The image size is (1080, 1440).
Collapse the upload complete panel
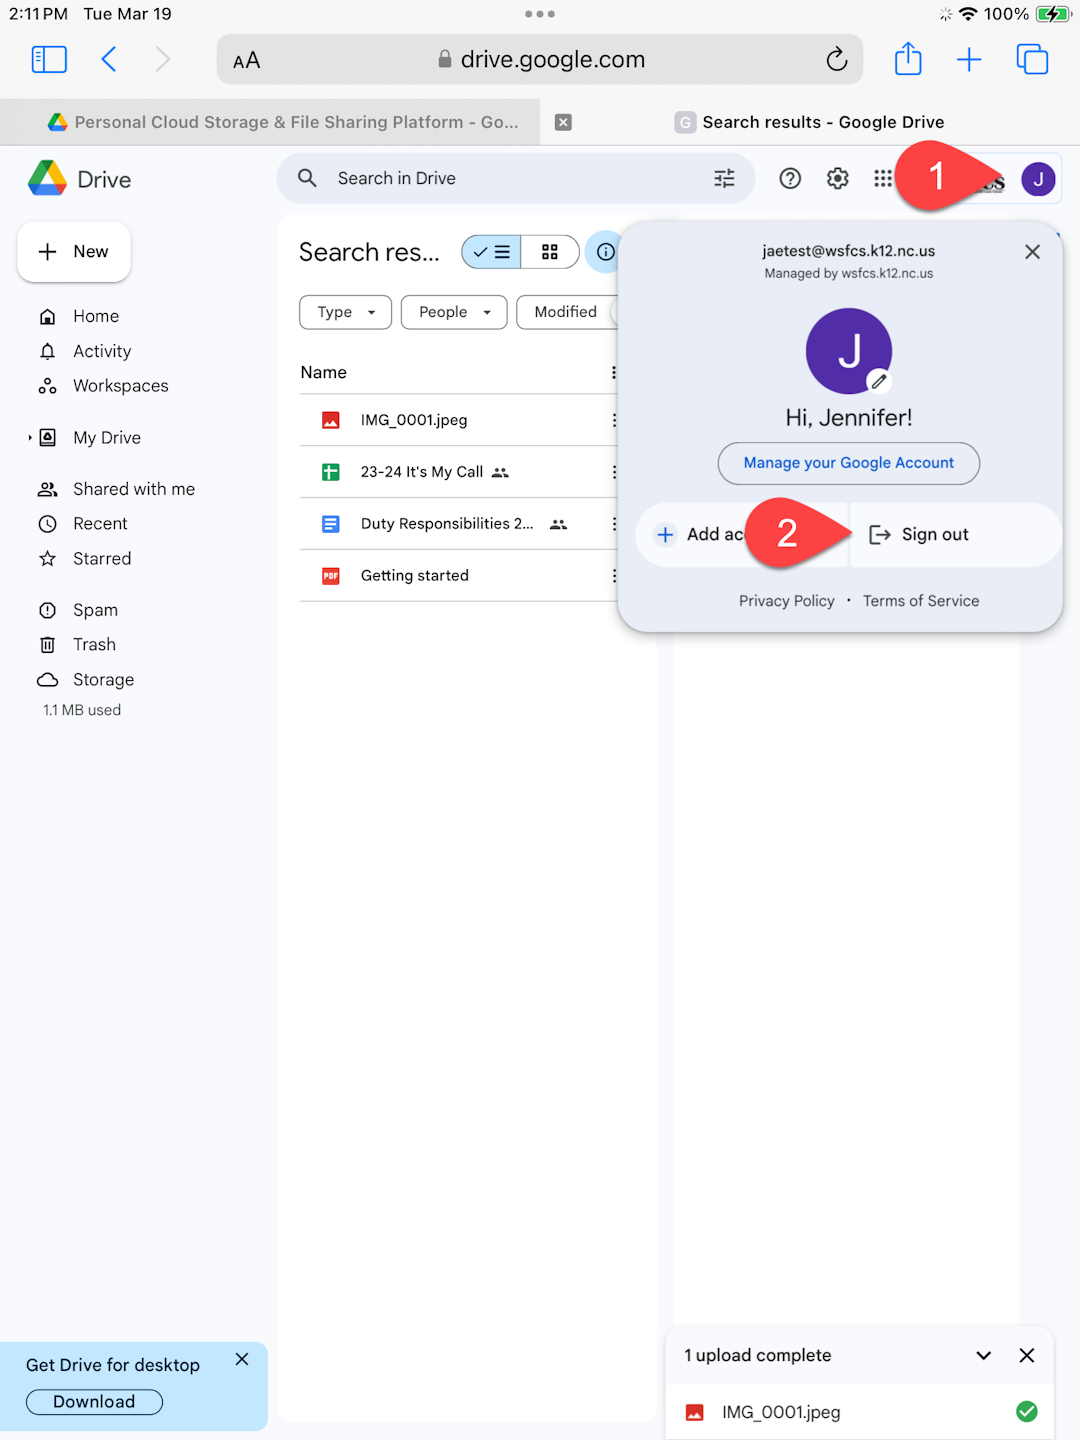coord(983,1356)
